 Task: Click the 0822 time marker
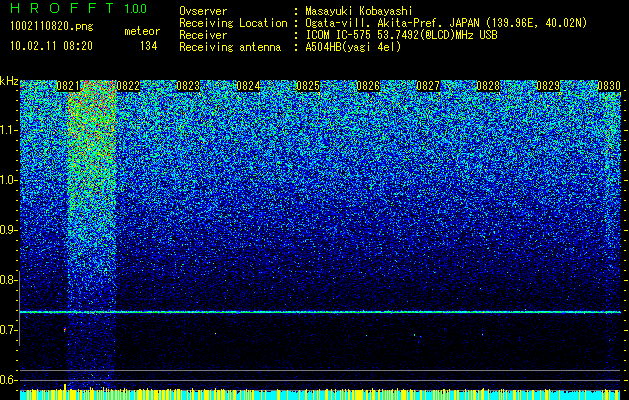(x=128, y=86)
